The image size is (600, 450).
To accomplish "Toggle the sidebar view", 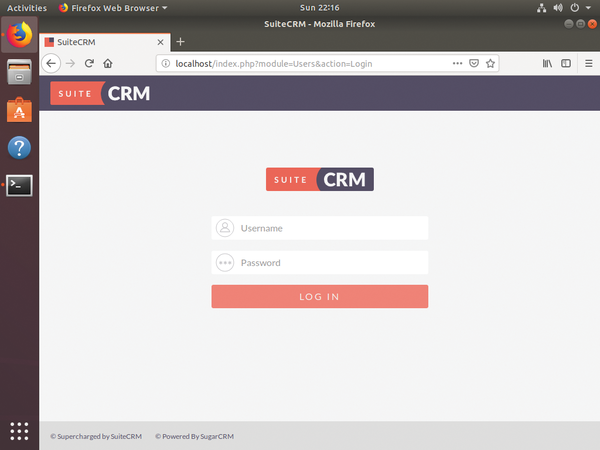I will [x=566, y=64].
